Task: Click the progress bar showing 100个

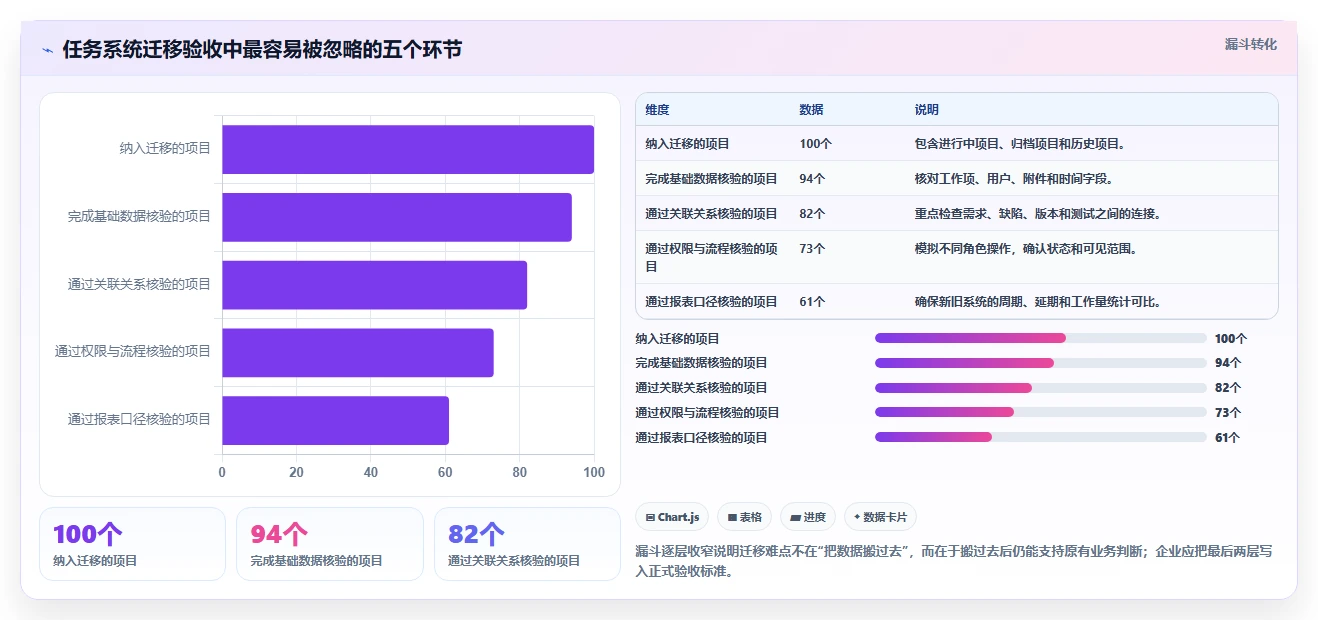Action: (1041, 338)
